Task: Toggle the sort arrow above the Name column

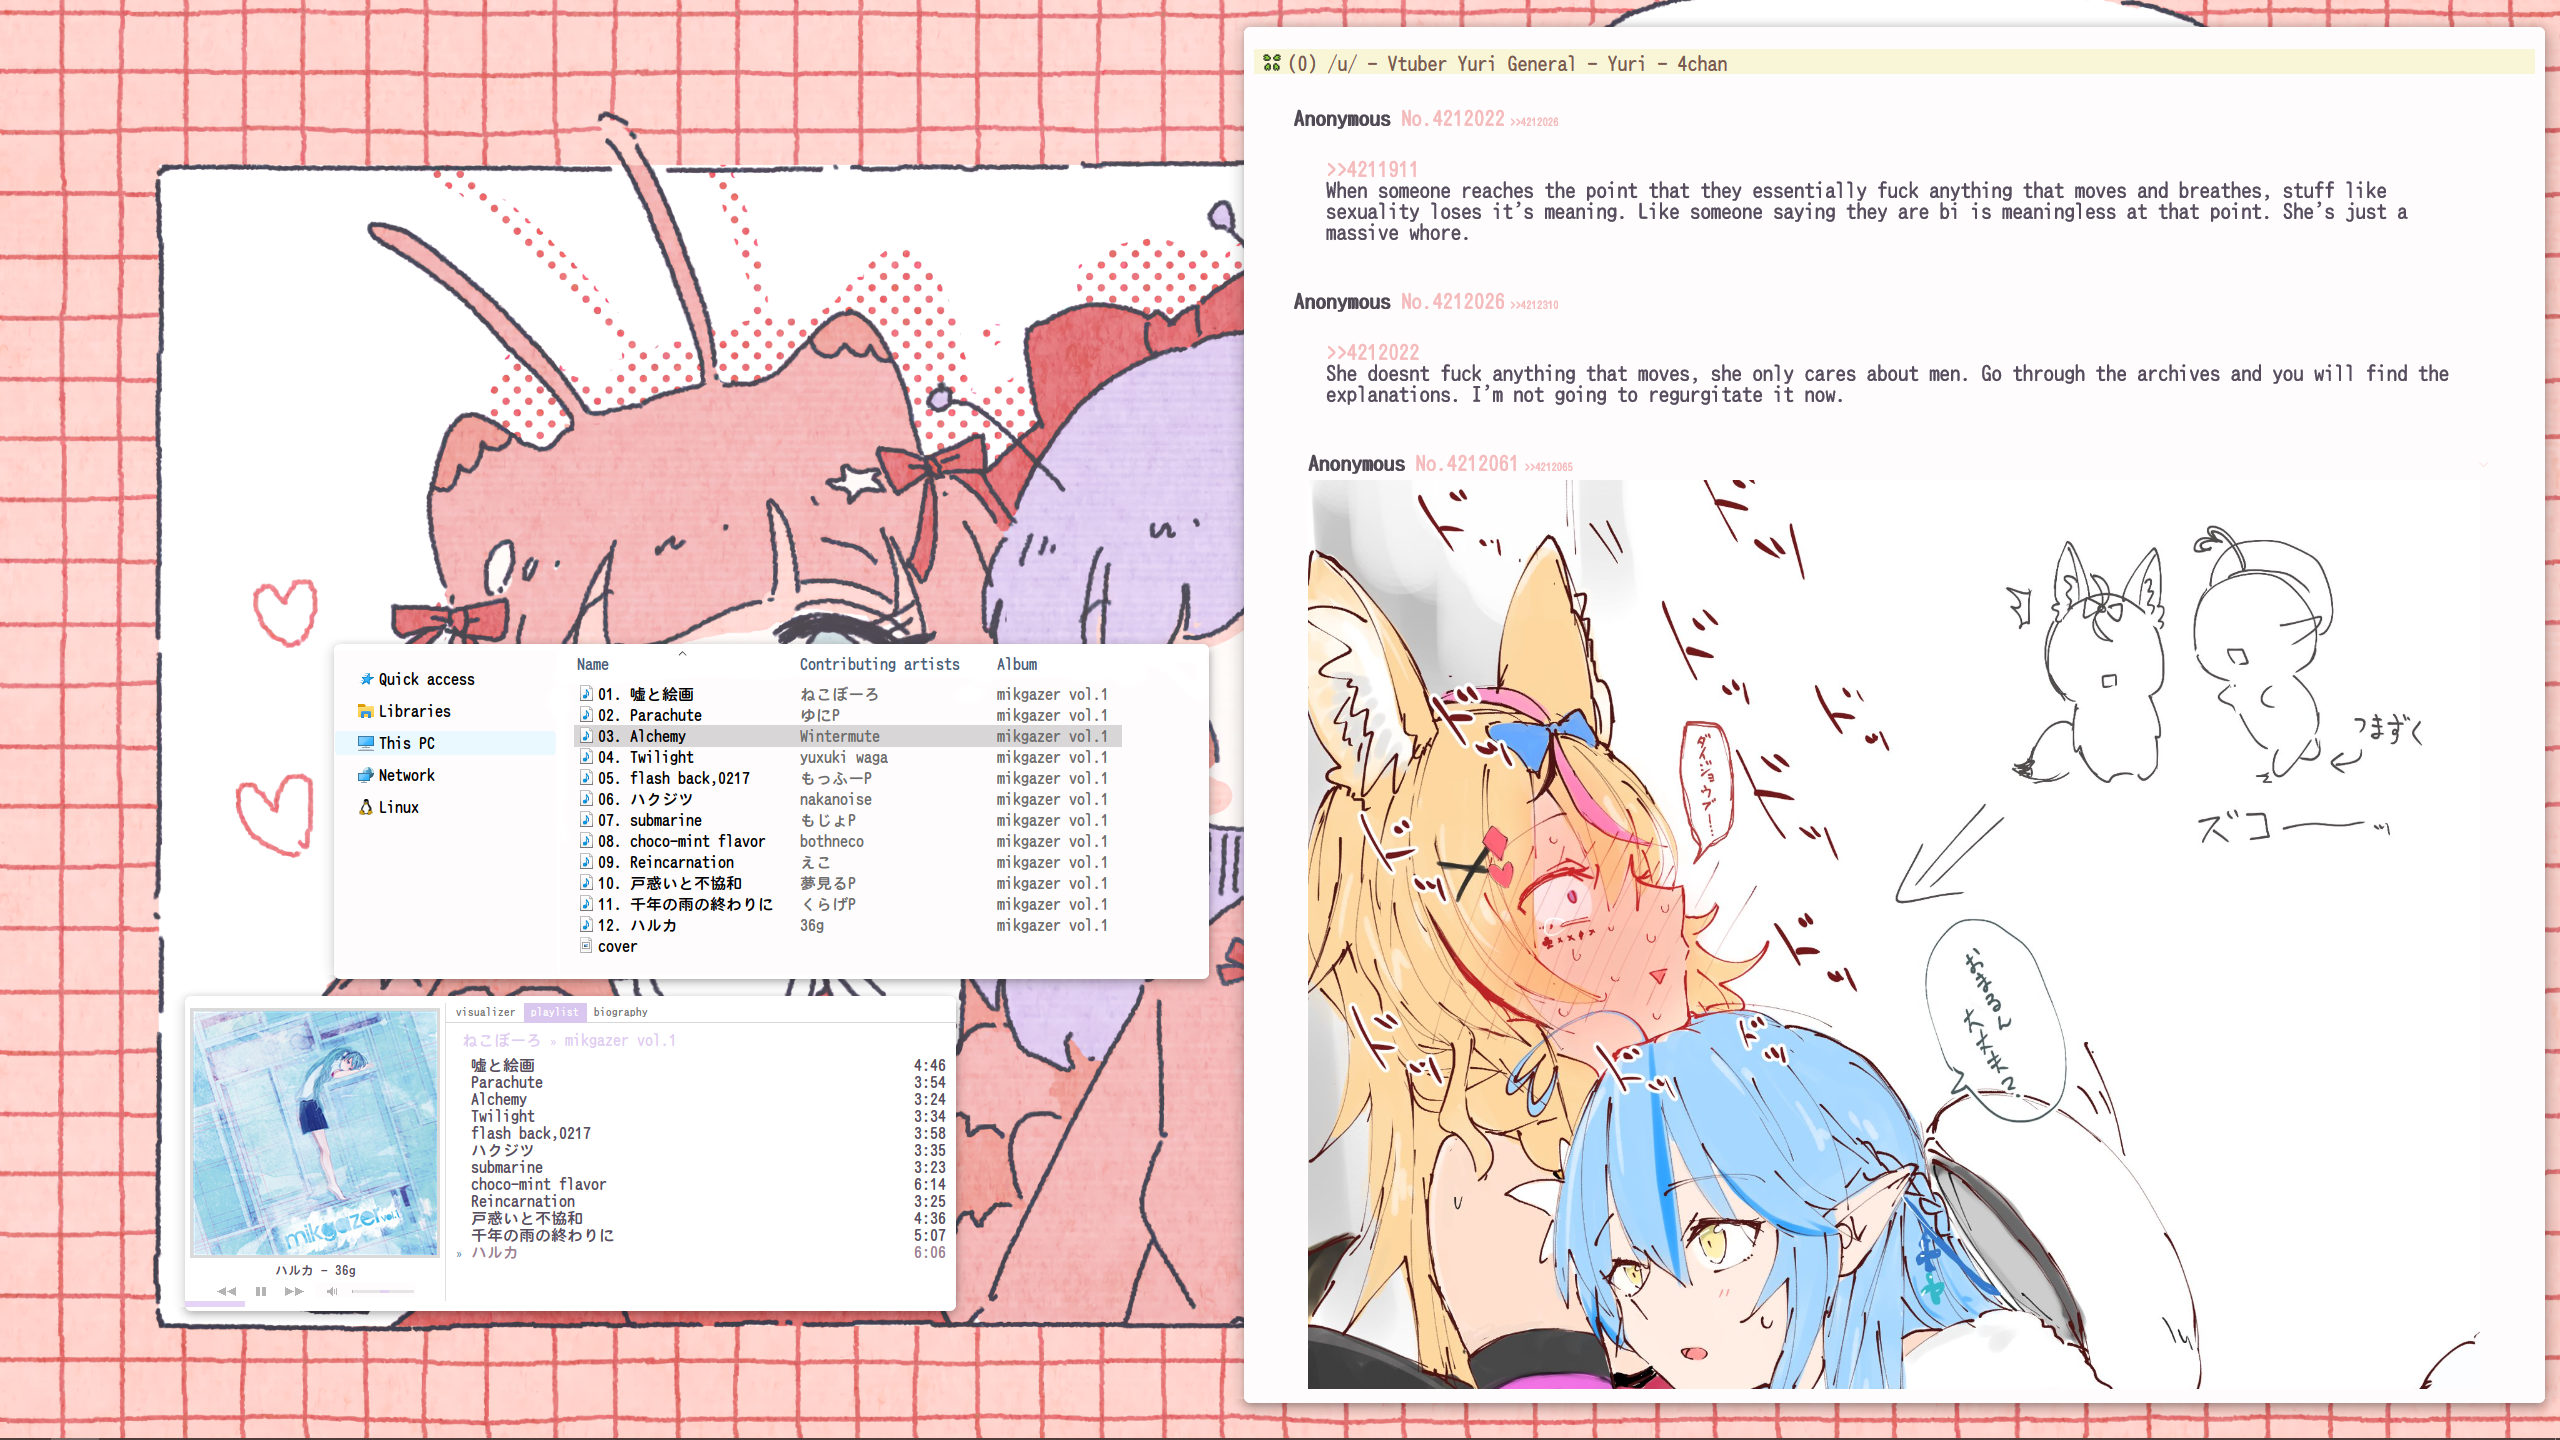Action: point(682,653)
